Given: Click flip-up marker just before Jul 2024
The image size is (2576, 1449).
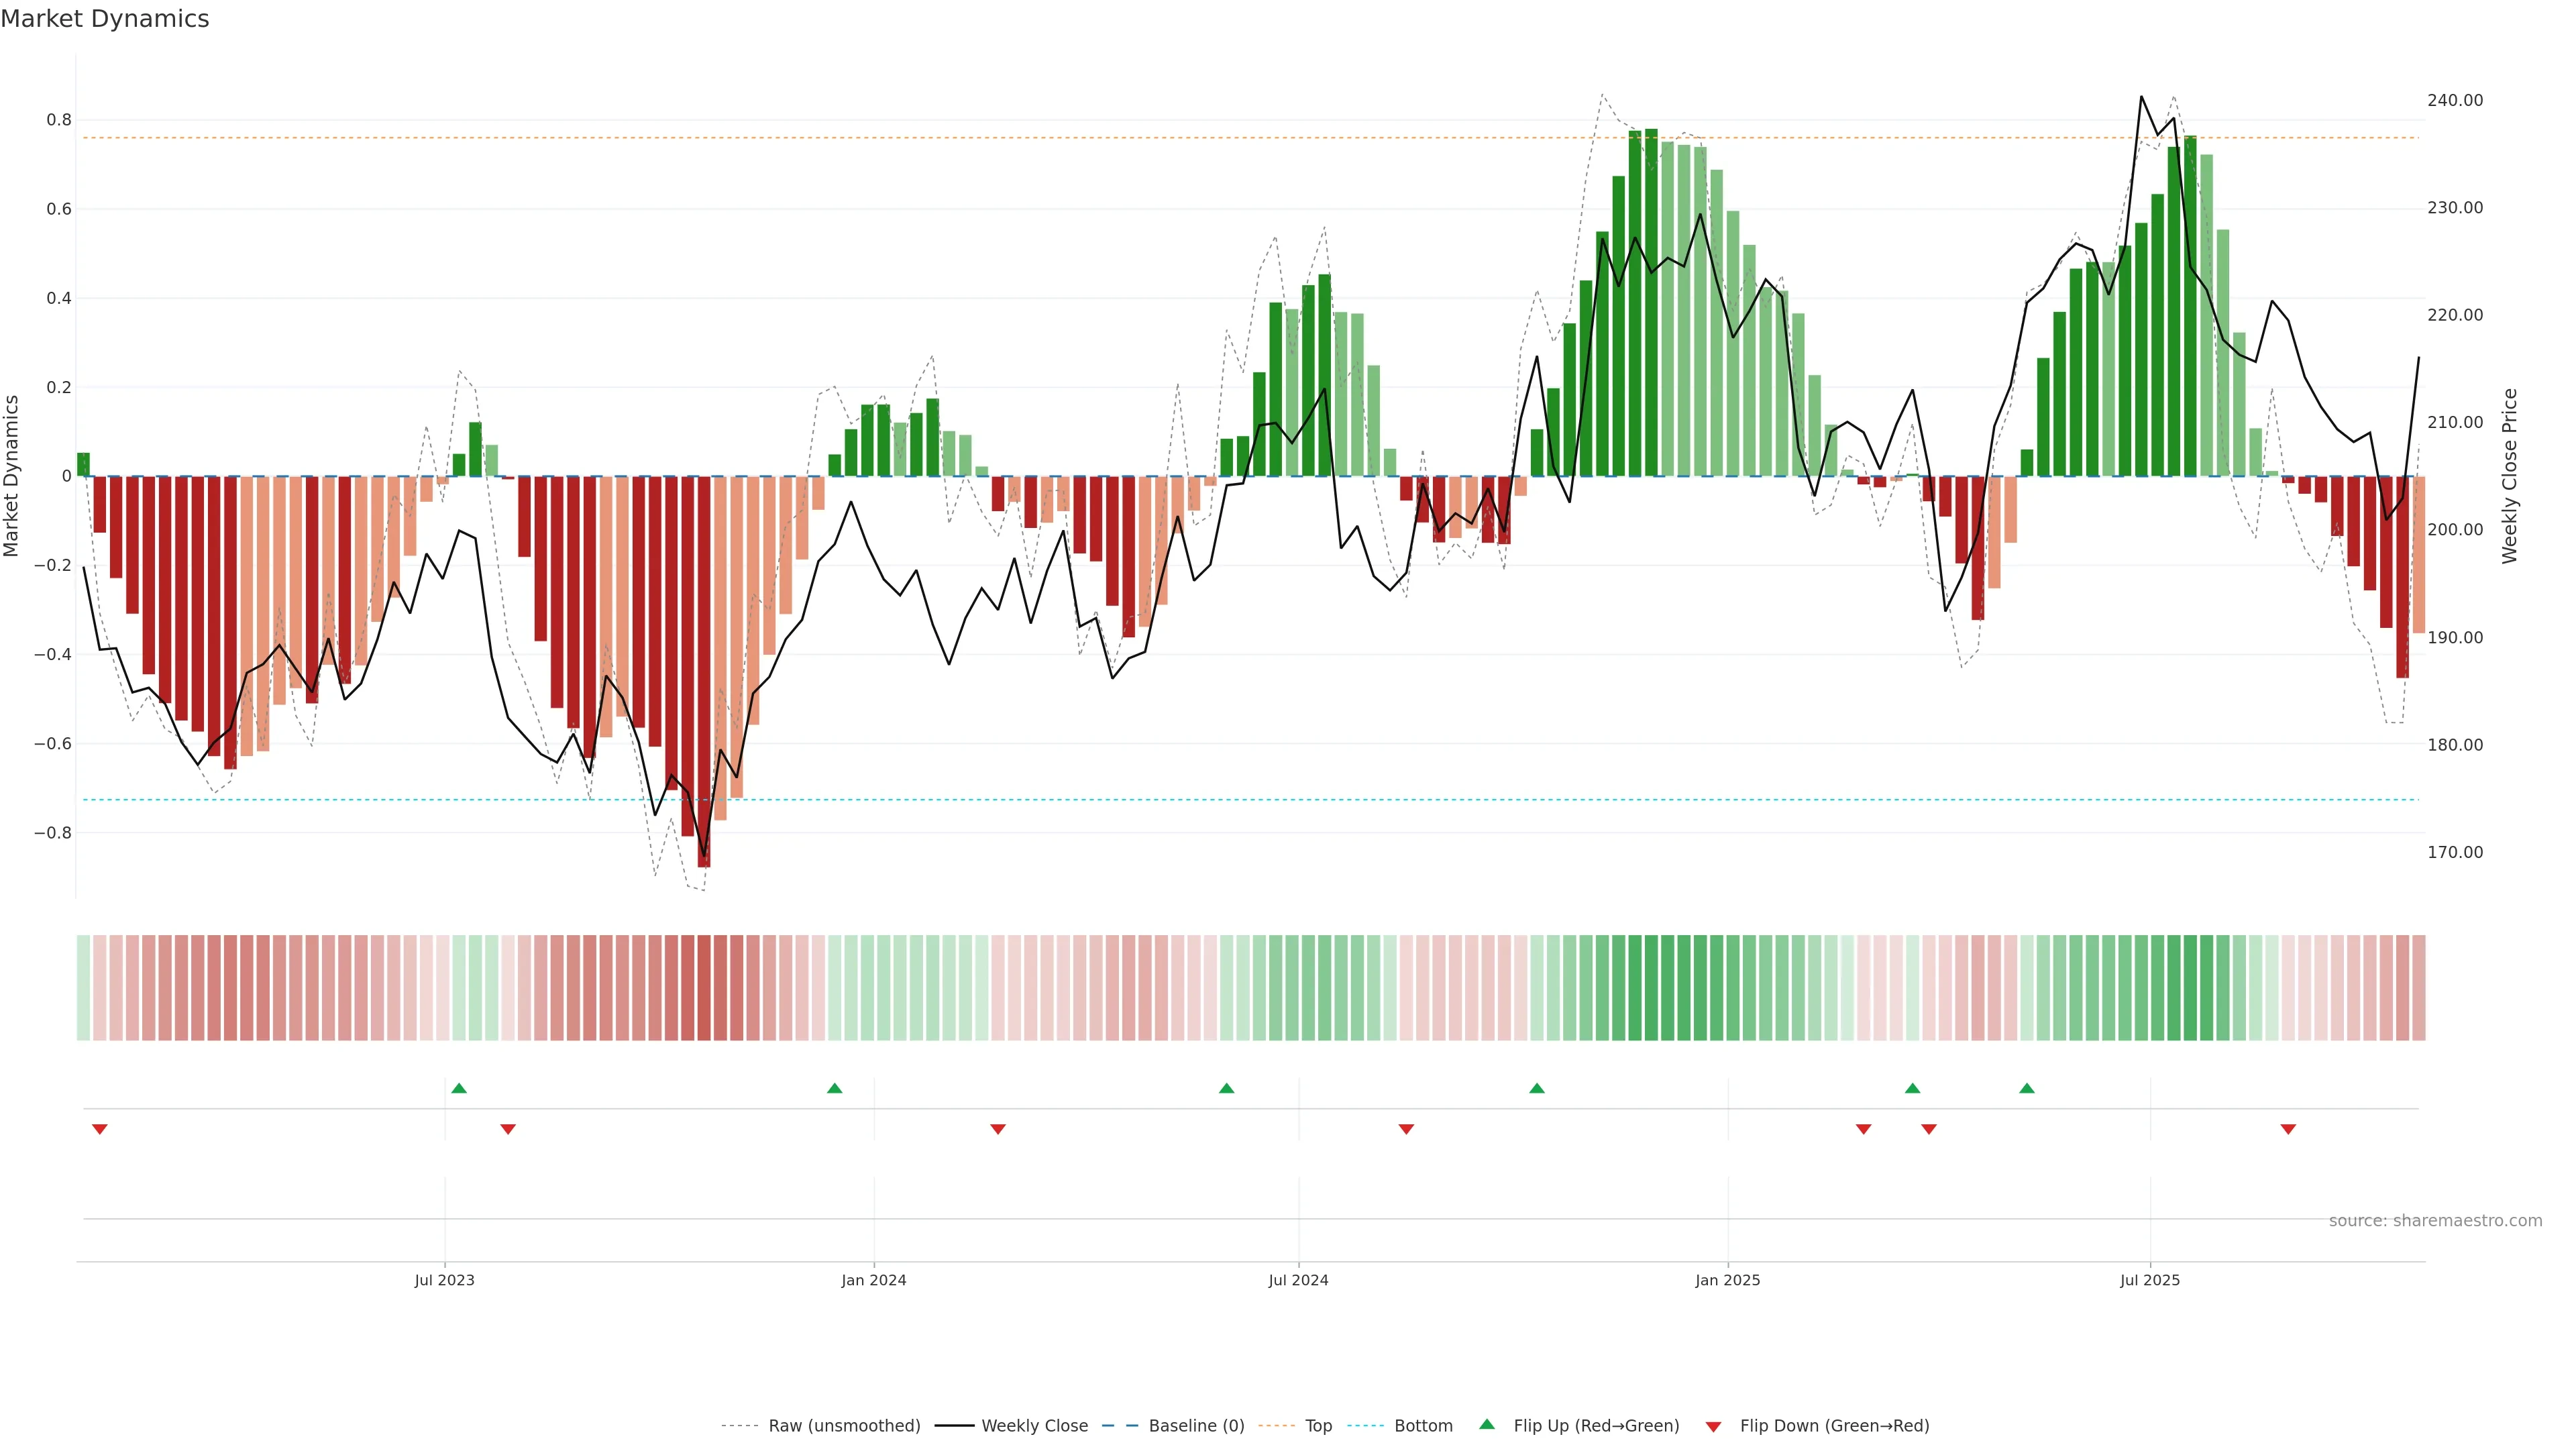Looking at the screenshot, I should coord(1226,1088).
